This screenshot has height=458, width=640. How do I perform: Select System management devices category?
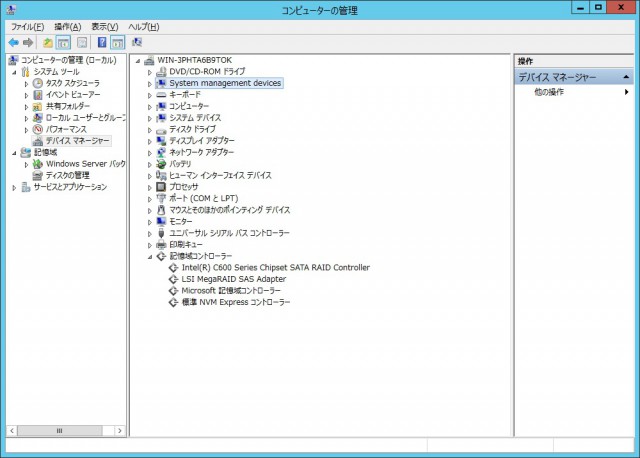(225, 83)
